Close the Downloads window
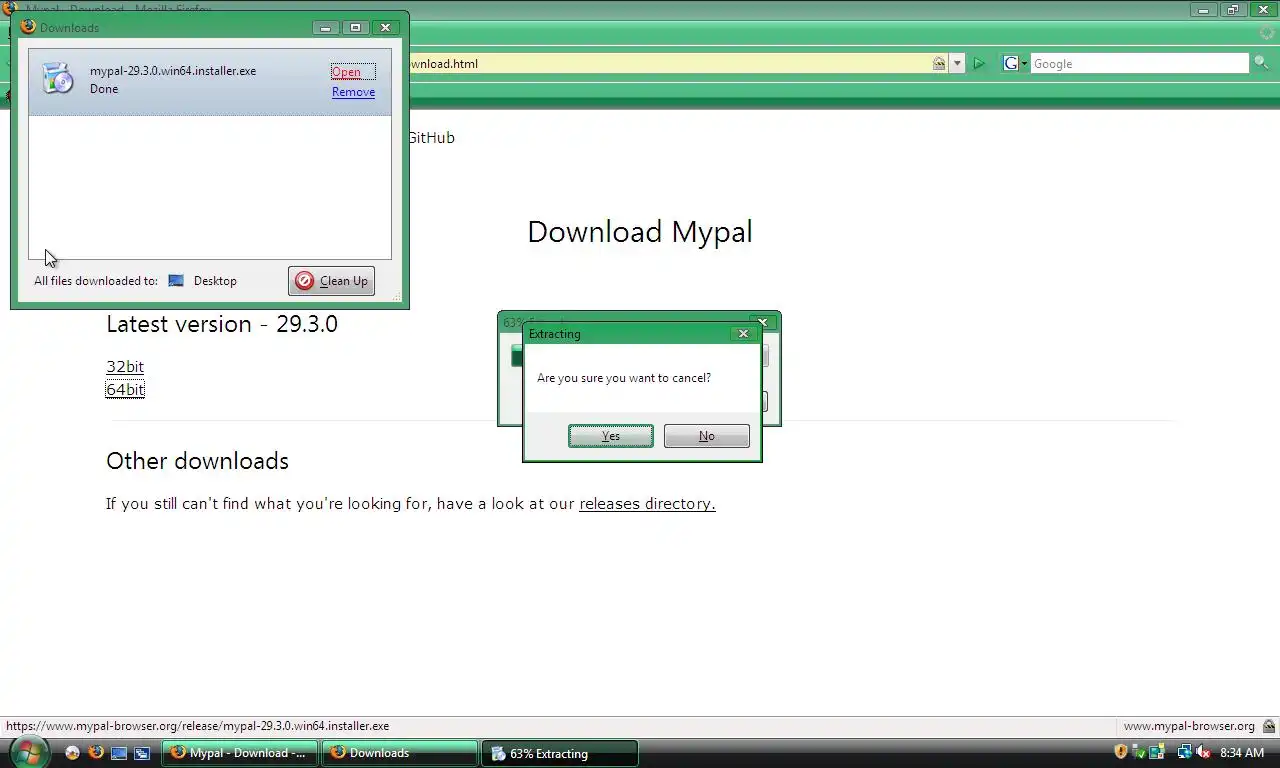 [385, 28]
